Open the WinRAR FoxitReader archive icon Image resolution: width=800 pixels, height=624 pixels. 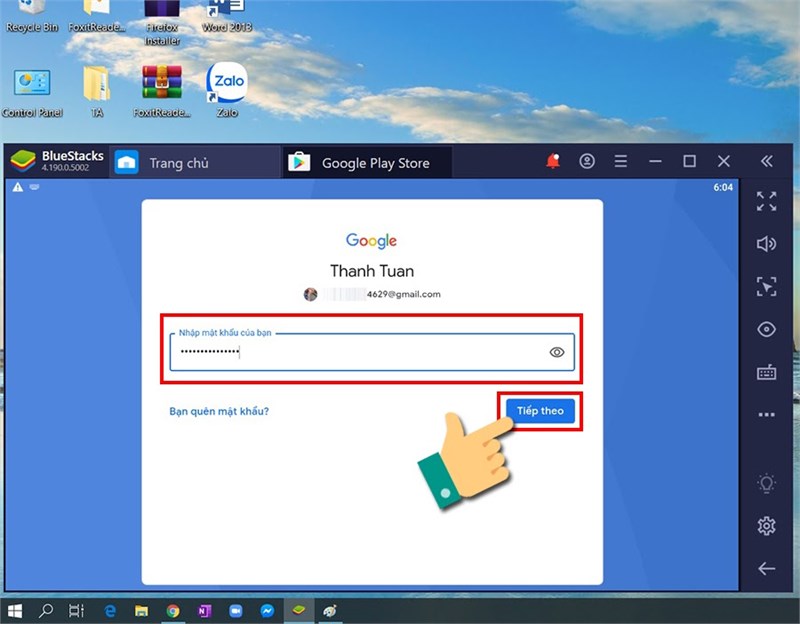(162, 92)
